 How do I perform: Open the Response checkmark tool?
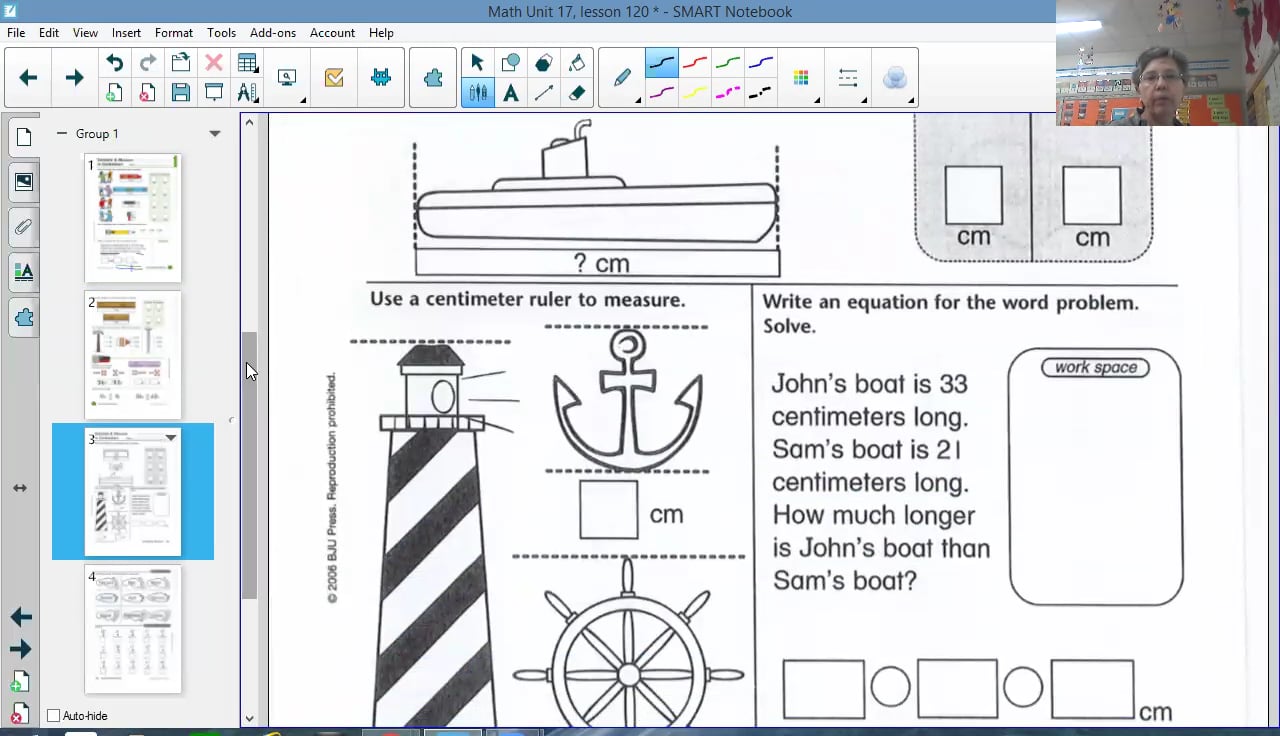click(x=334, y=77)
